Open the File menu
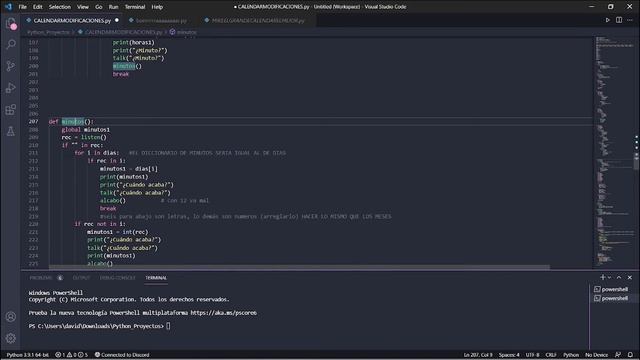Image resolution: width=640 pixels, height=360 pixels. [x=22, y=7]
